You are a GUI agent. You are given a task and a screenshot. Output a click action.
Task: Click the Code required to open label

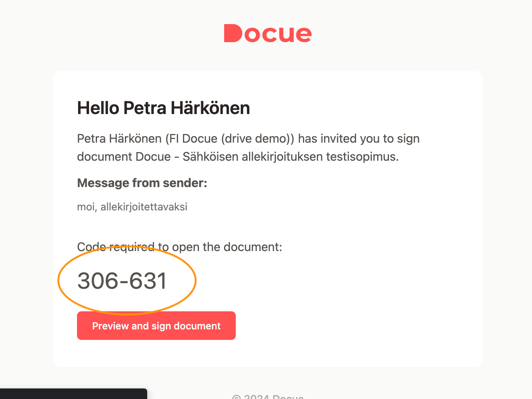tap(179, 247)
